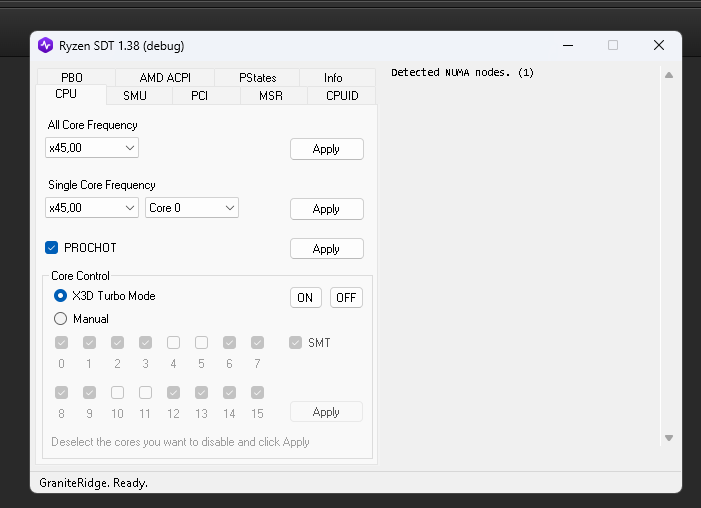Select the Manual core control option
This screenshot has width=701, height=508.
(61, 319)
